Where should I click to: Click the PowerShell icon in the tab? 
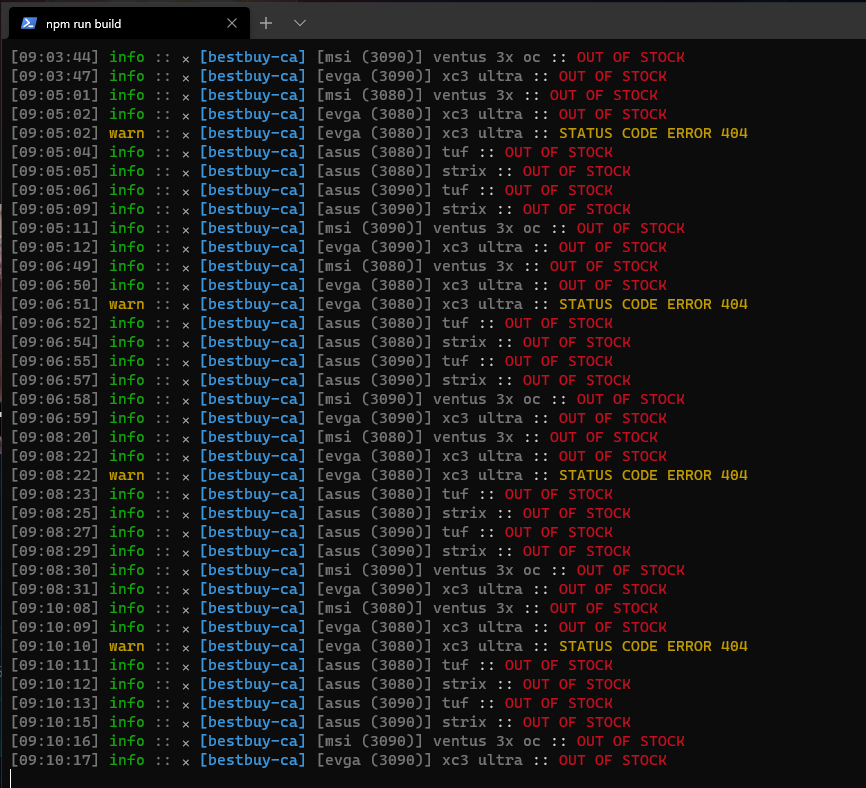pos(29,23)
